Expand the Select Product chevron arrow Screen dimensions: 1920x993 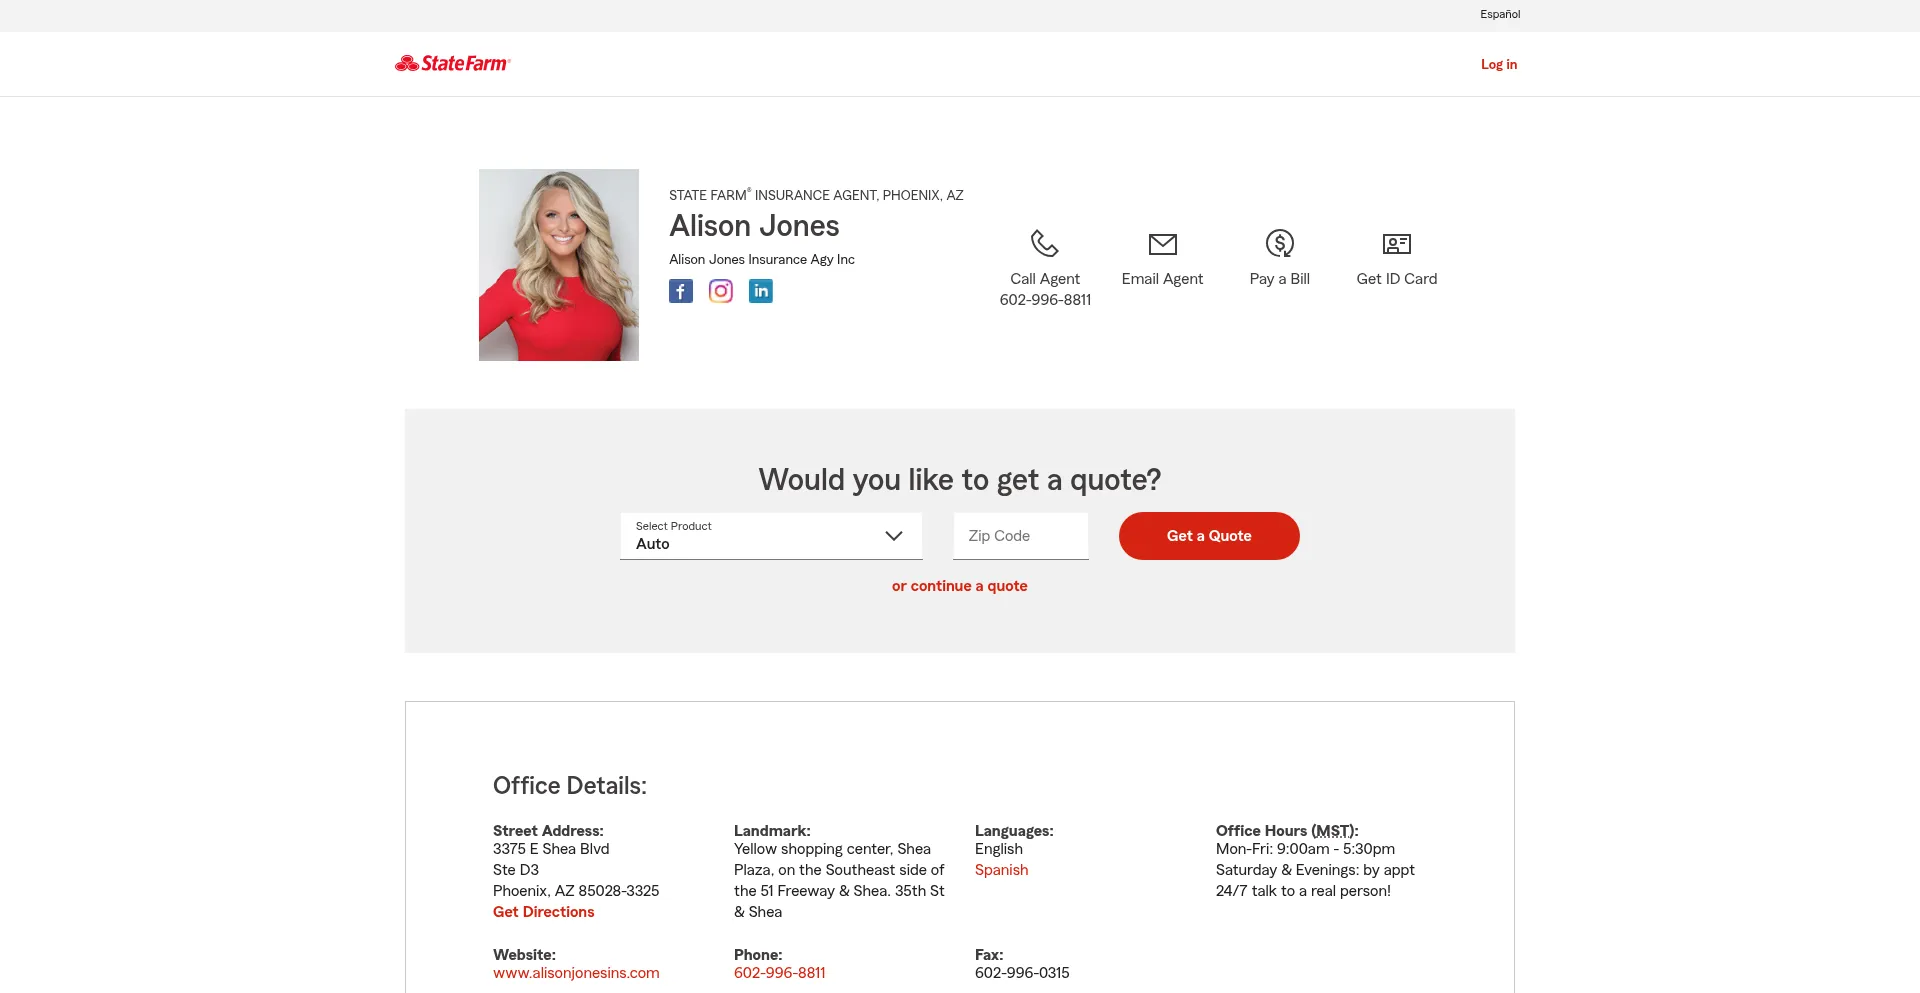point(894,536)
